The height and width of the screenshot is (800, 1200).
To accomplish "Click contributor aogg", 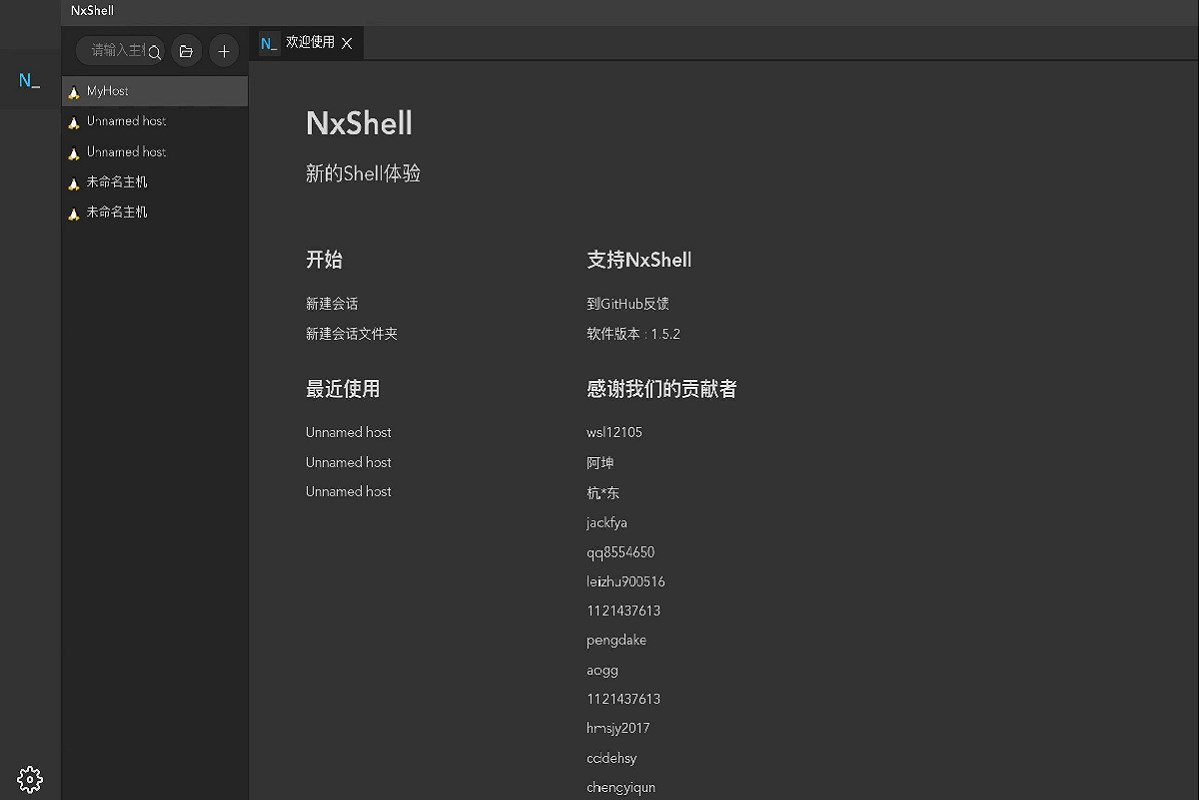I will click(602, 670).
